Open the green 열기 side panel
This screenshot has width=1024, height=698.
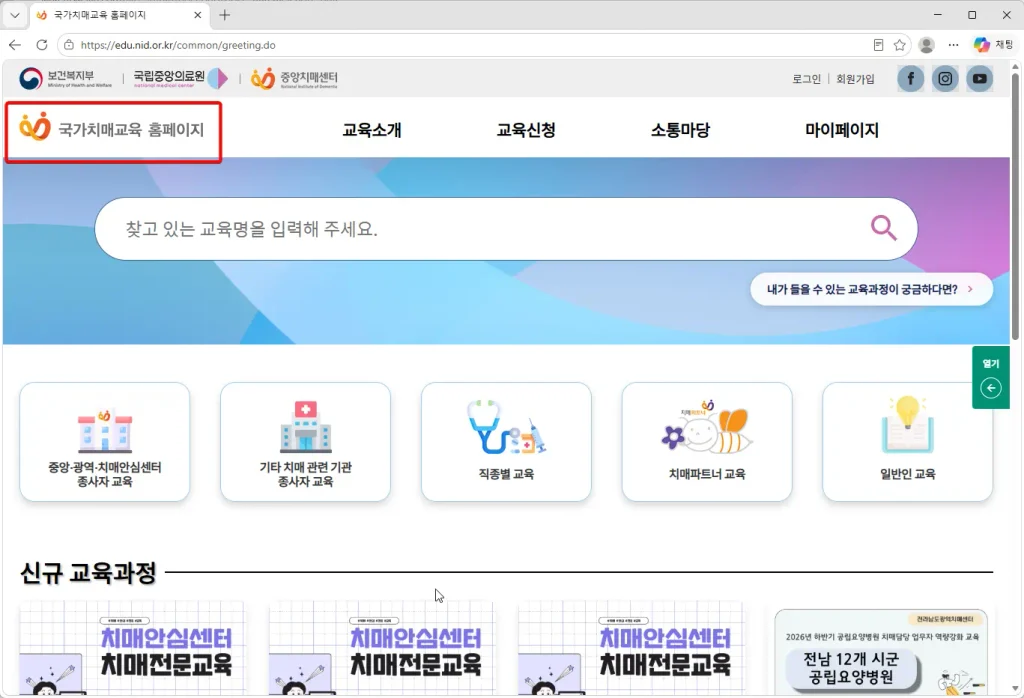click(991, 379)
